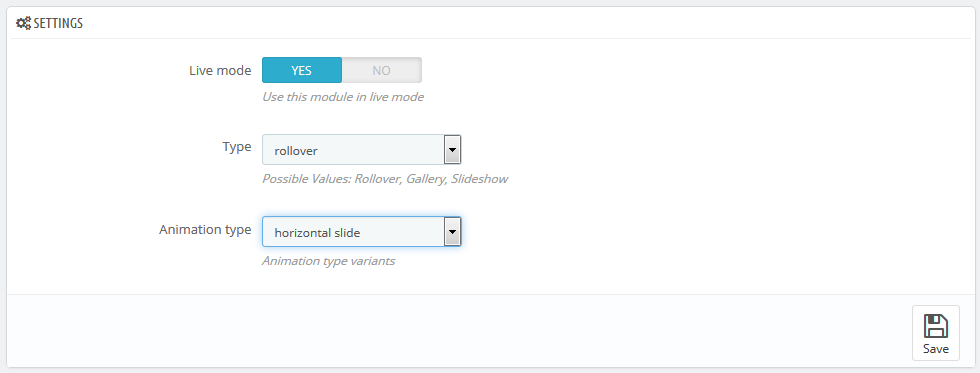Click the Save text under the disk icon
Image resolution: width=980 pixels, height=373 pixels.
(x=936, y=349)
